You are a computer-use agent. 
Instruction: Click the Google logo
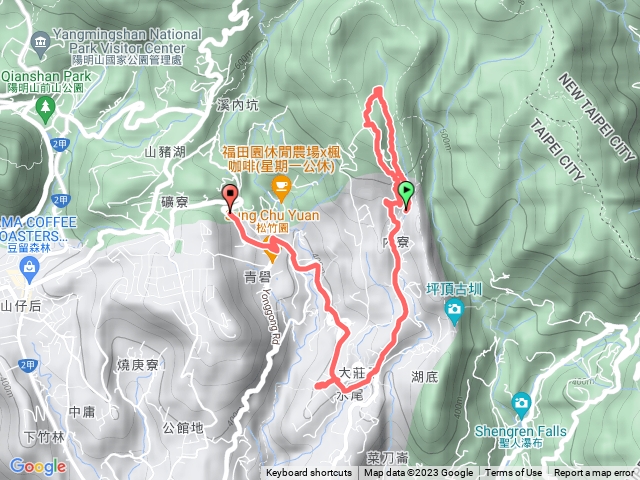(38, 467)
